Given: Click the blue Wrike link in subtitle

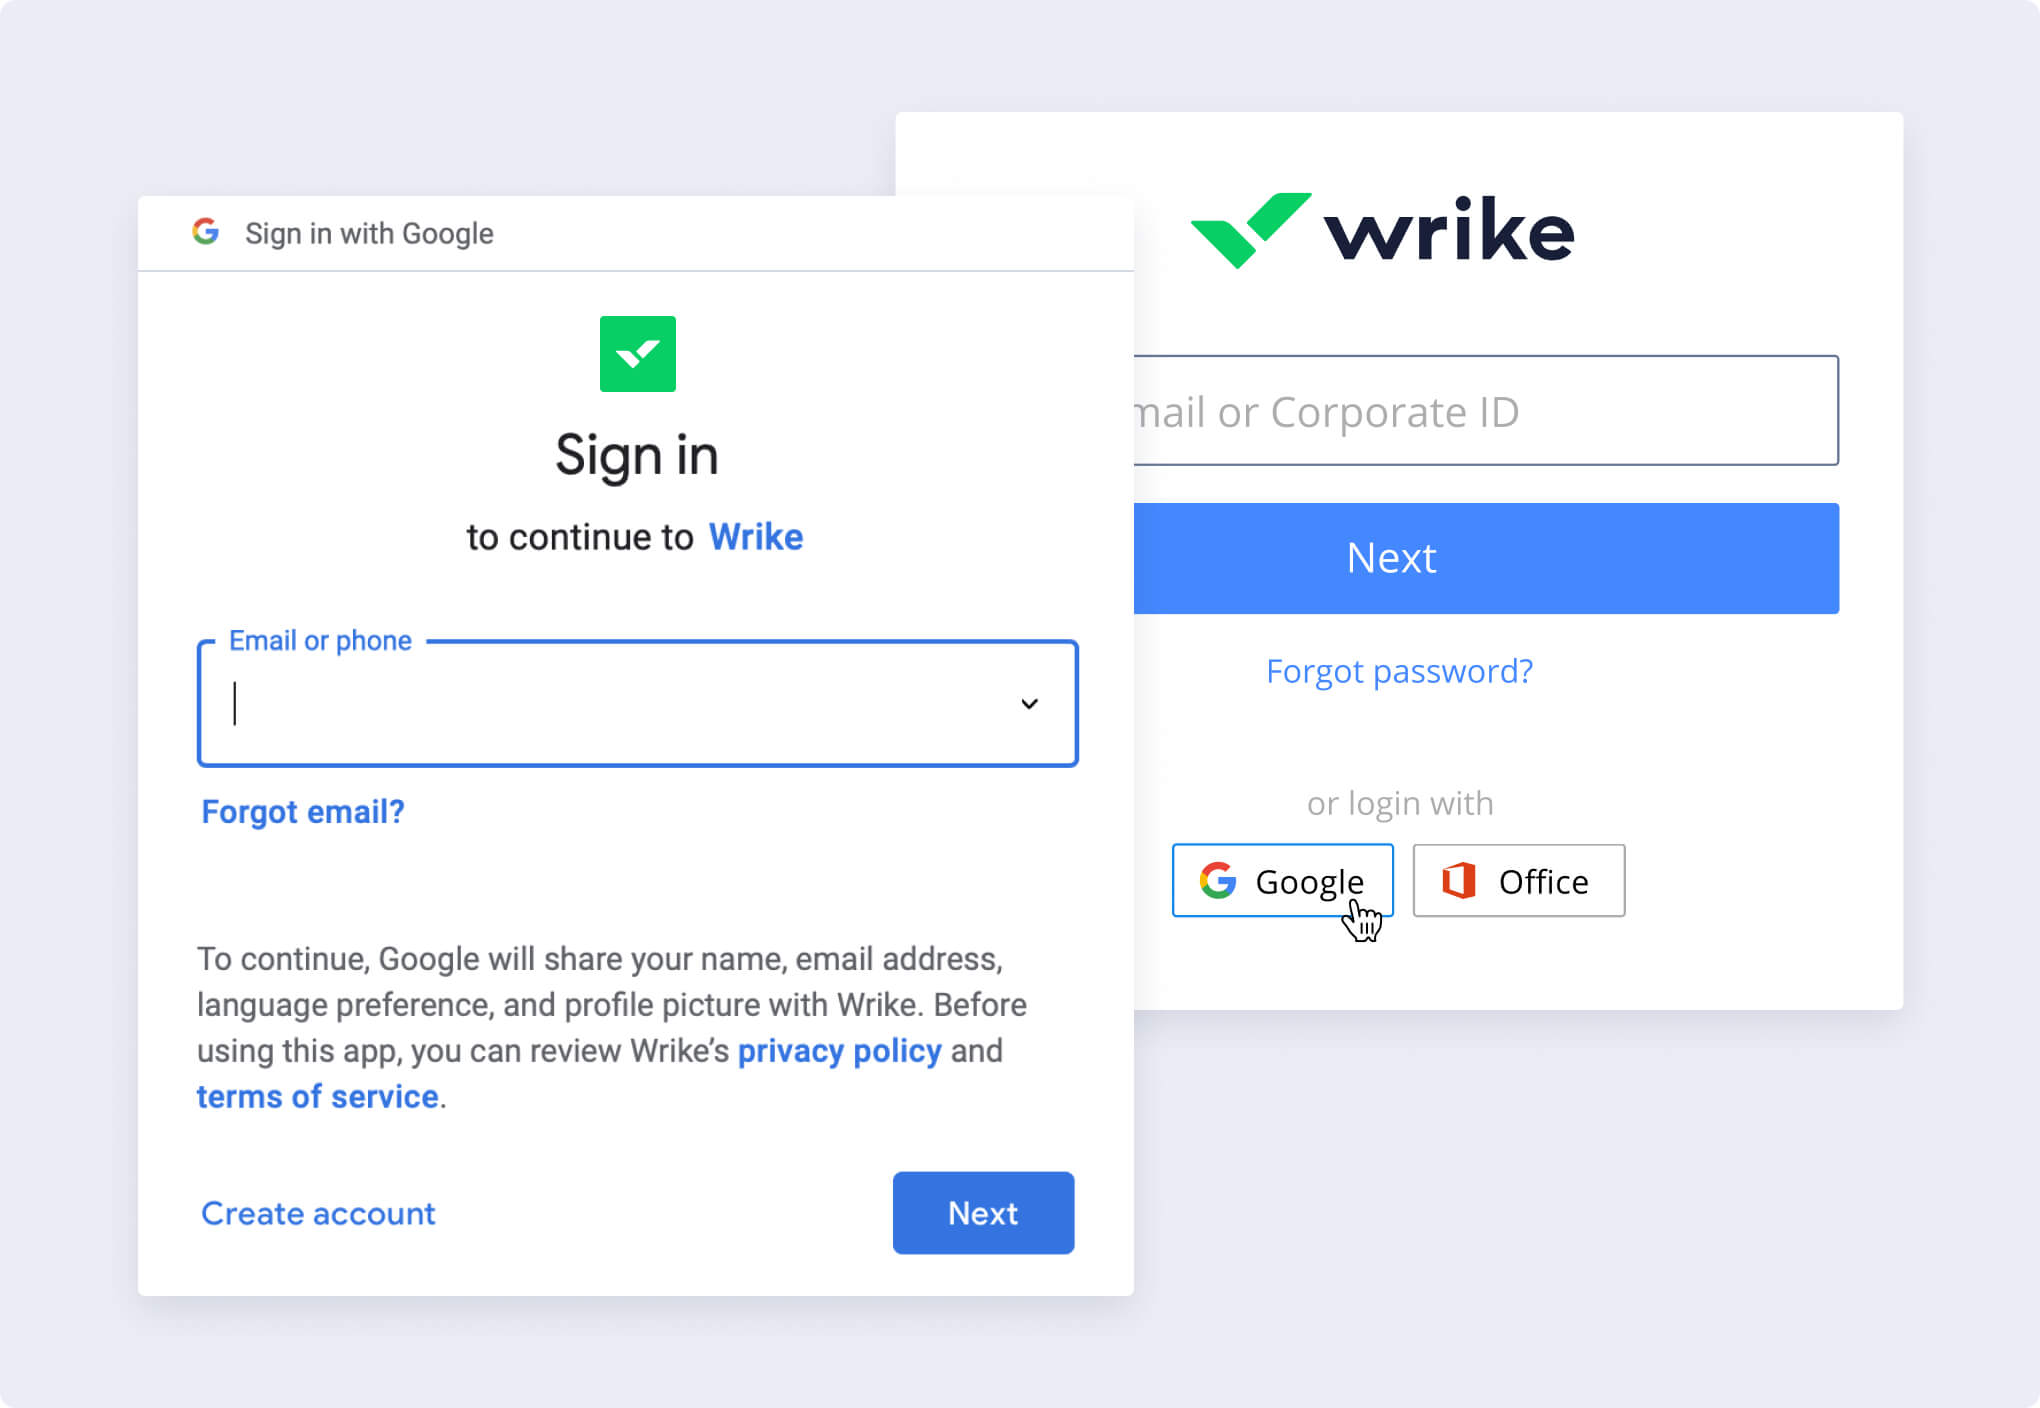Looking at the screenshot, I should click(756, 537).
